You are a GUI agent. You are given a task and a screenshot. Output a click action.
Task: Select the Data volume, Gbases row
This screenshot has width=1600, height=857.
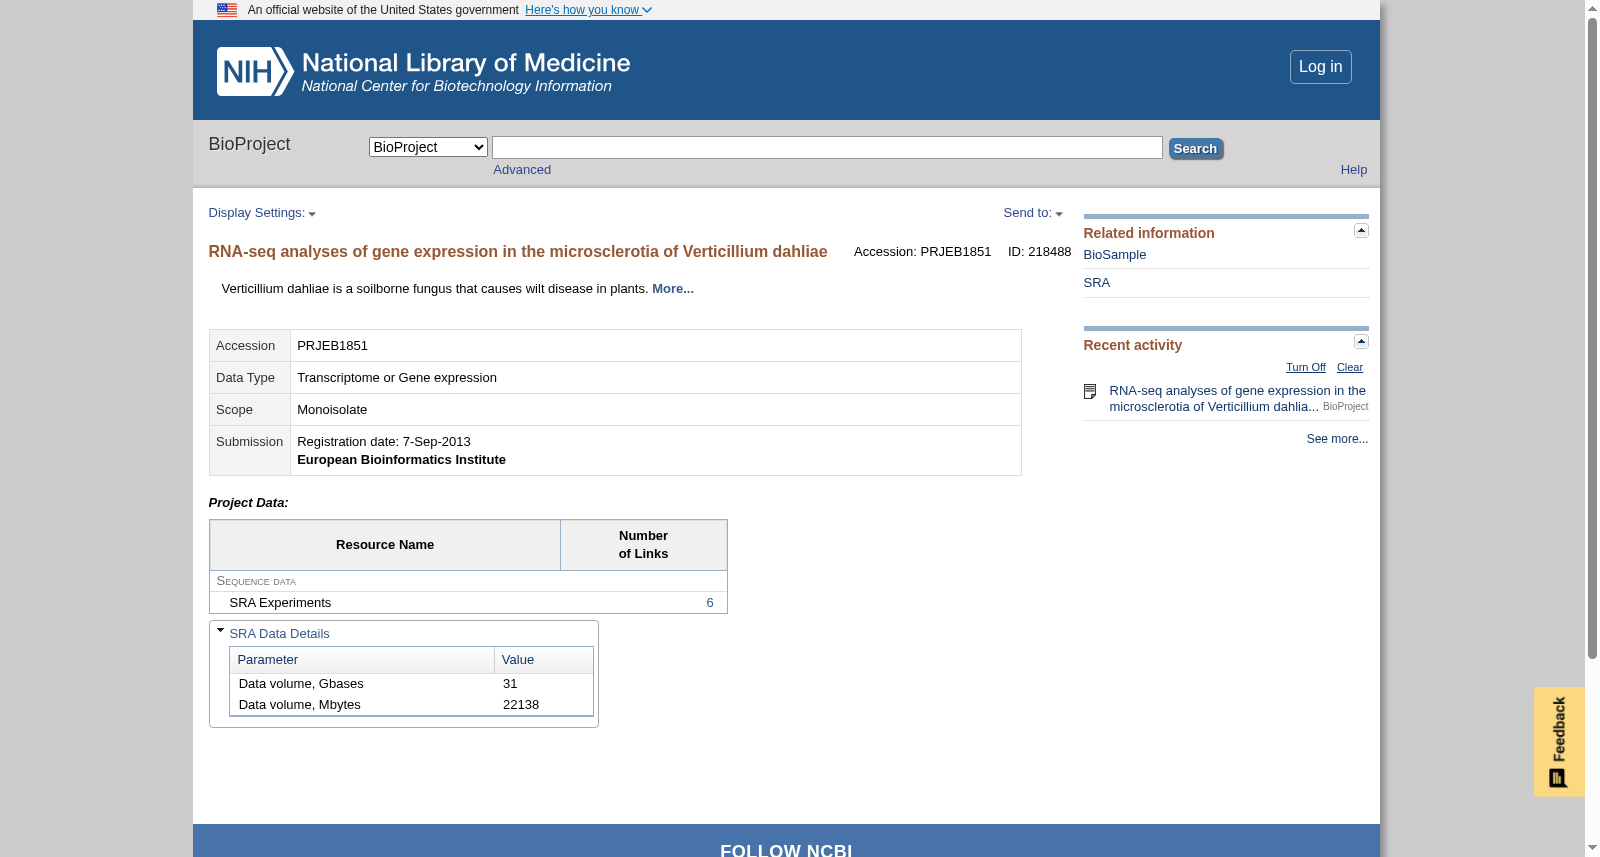(x=411, y=684)
